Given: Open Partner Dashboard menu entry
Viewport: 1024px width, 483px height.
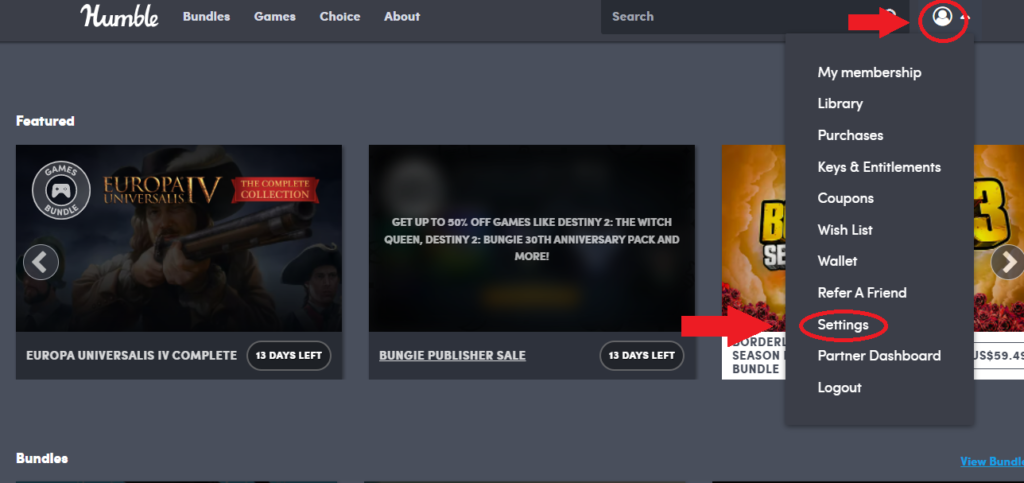Looking at the screenshot, I should tap(879, 356).
